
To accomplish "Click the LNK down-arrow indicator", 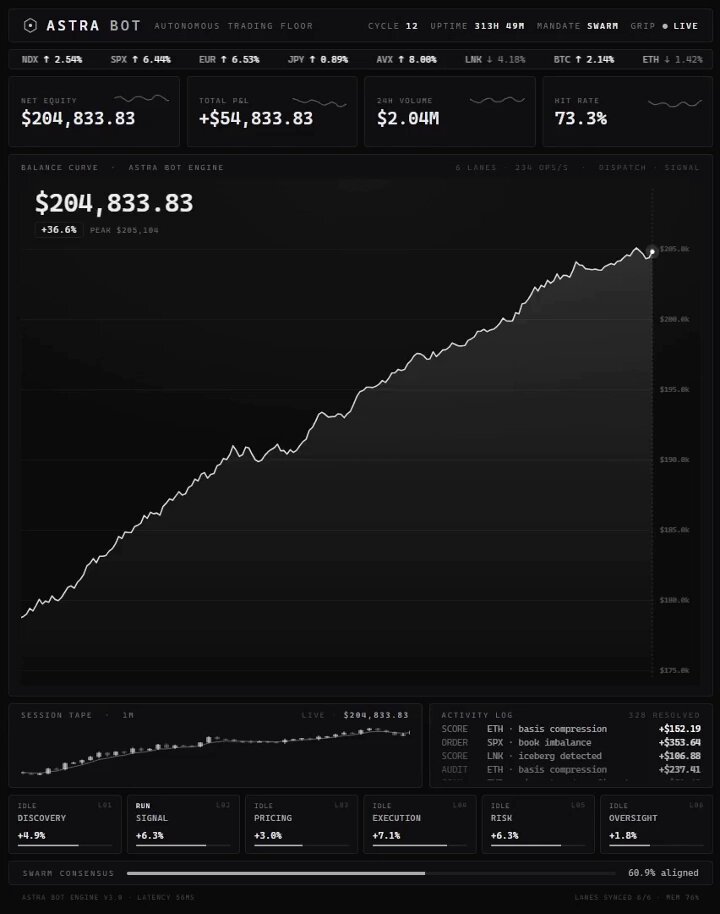I will [490, 59].
